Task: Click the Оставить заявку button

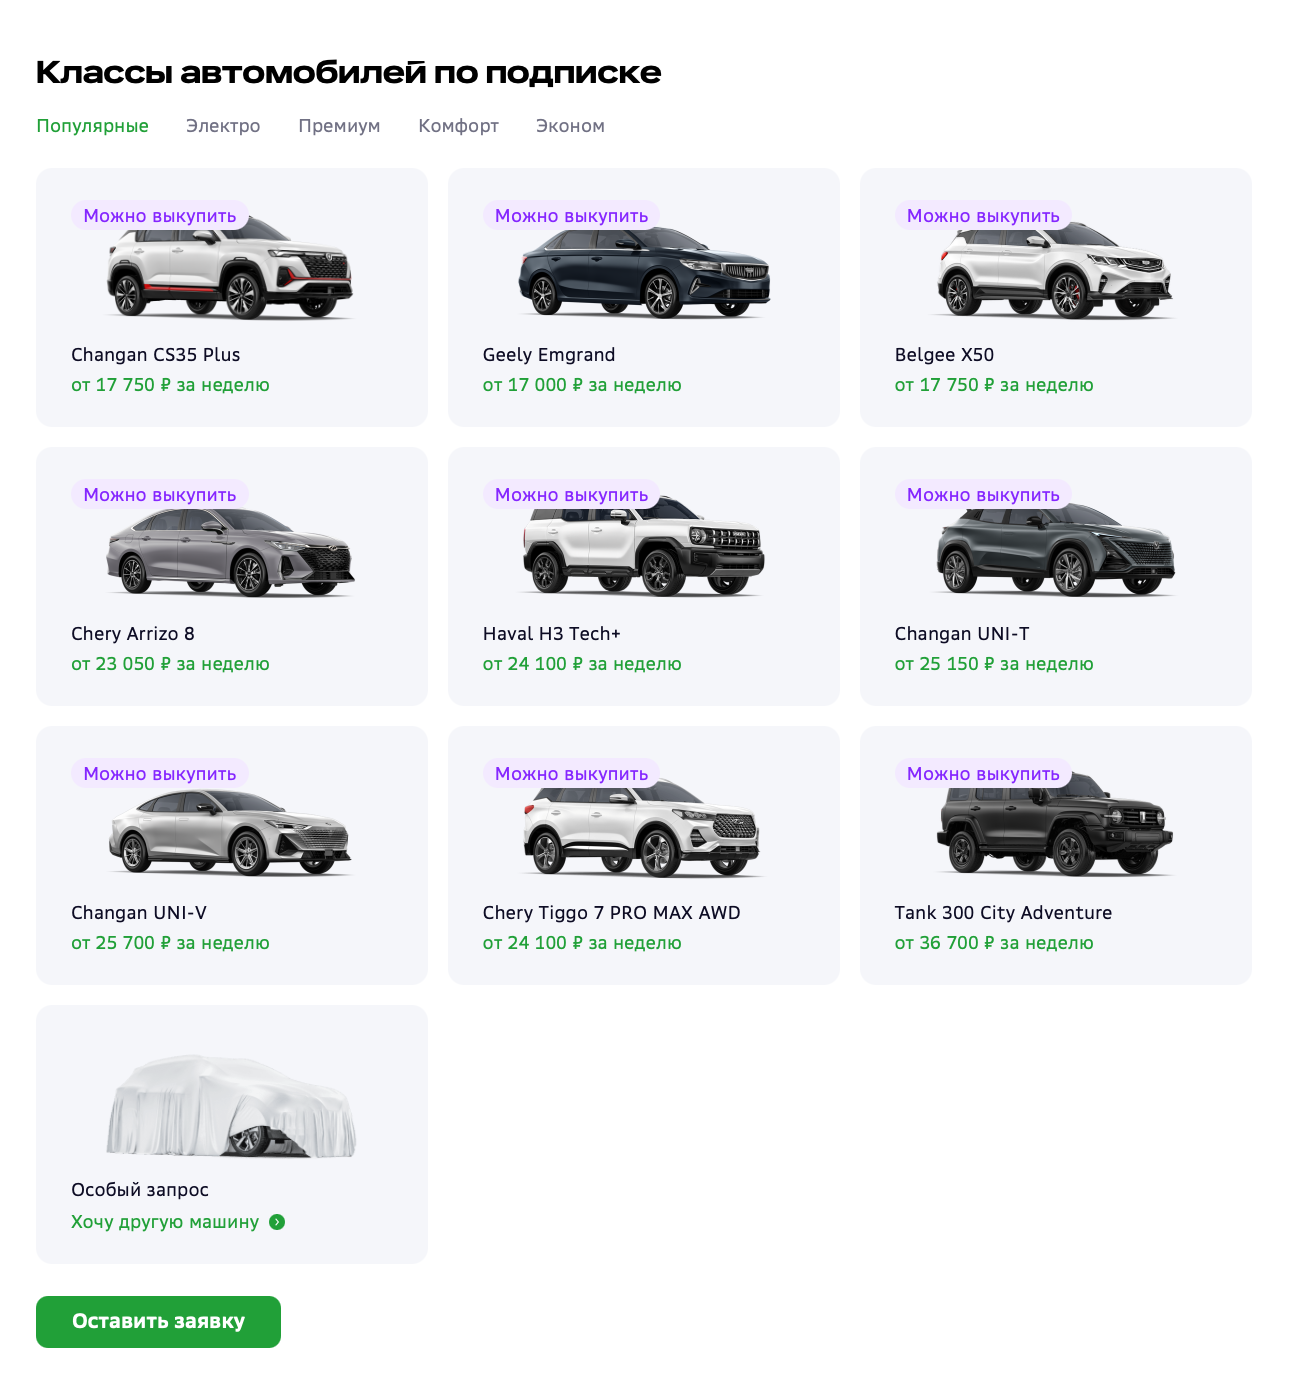Action: point(158,1322)
